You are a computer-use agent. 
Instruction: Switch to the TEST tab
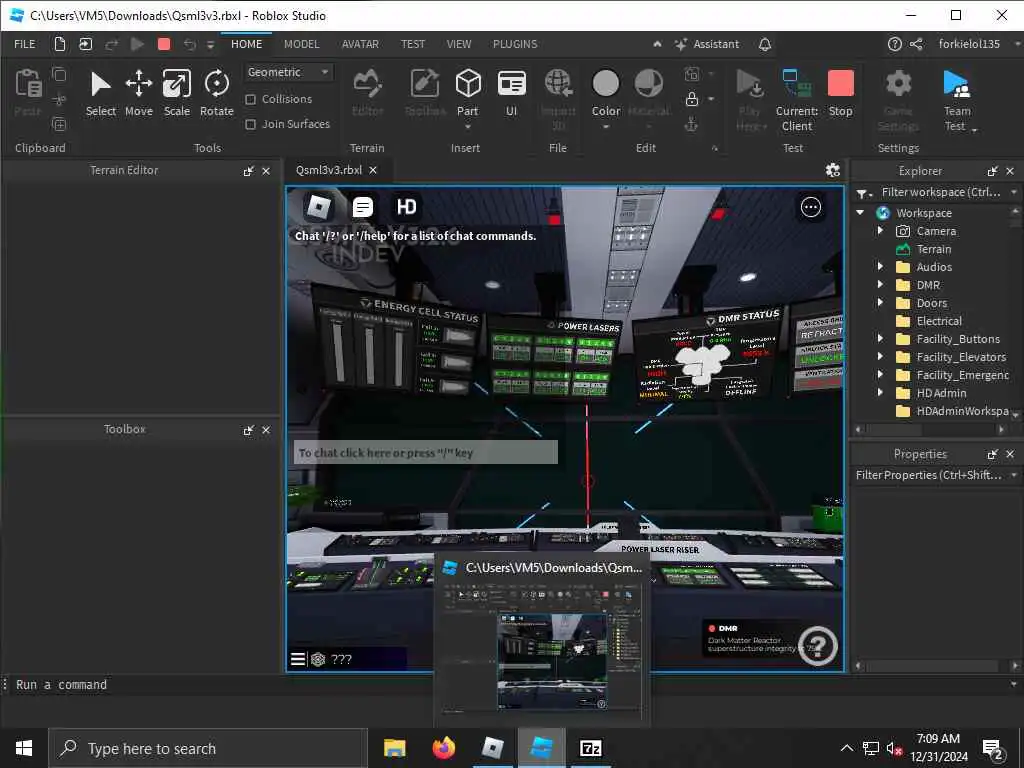click(x=413, y=44)
